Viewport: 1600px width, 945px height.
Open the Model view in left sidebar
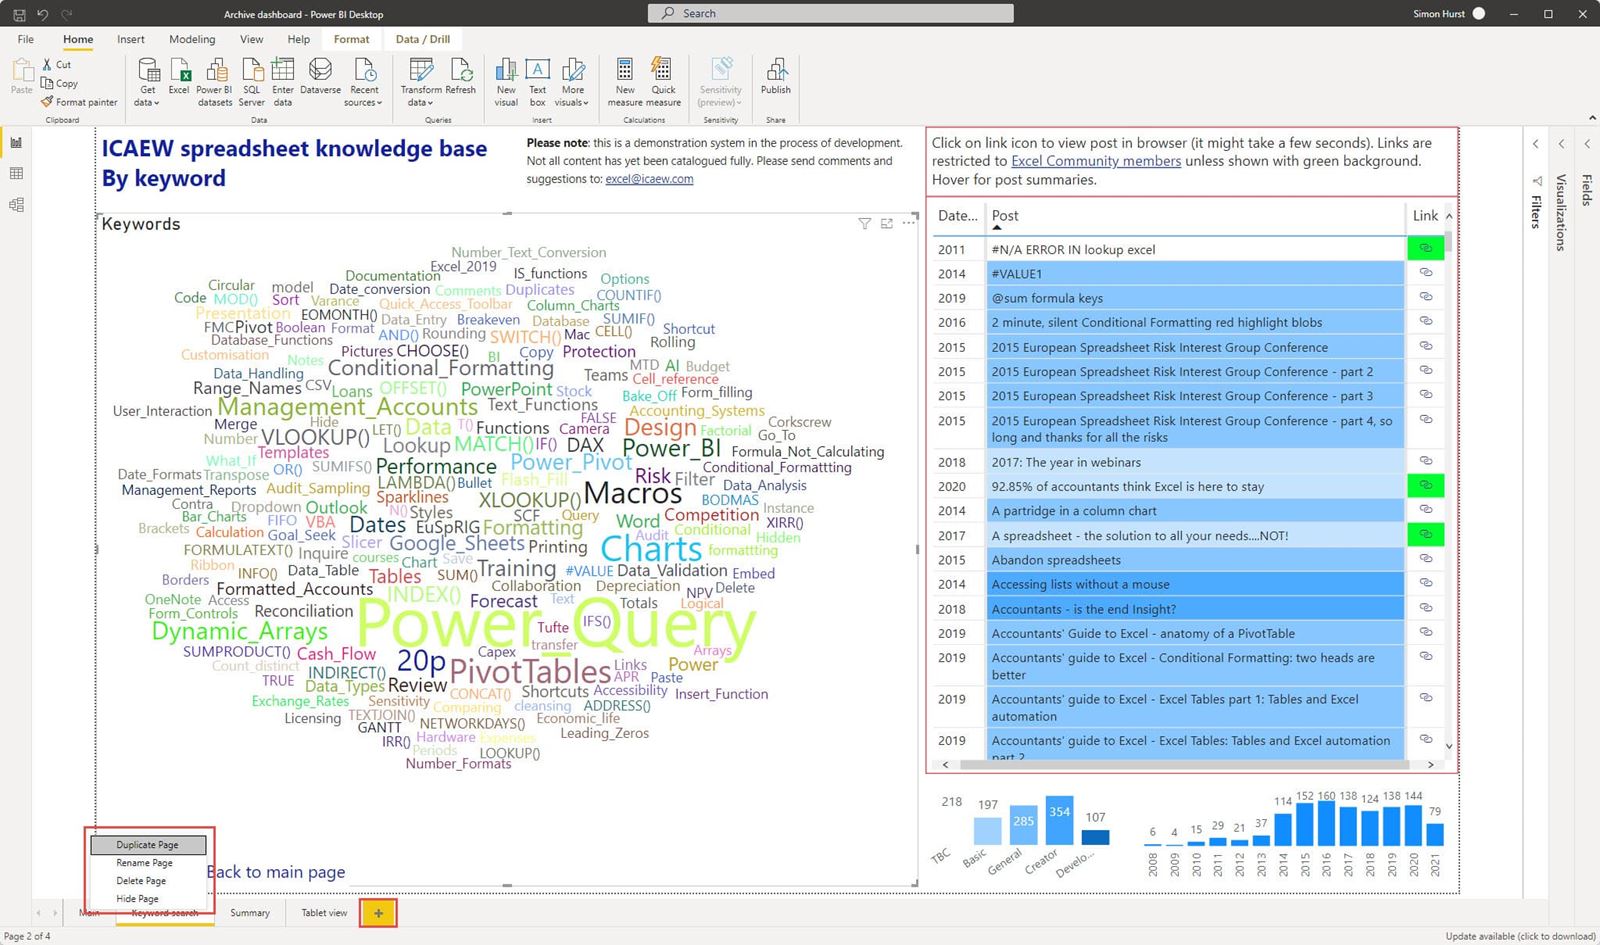click(x=16, y=205)
